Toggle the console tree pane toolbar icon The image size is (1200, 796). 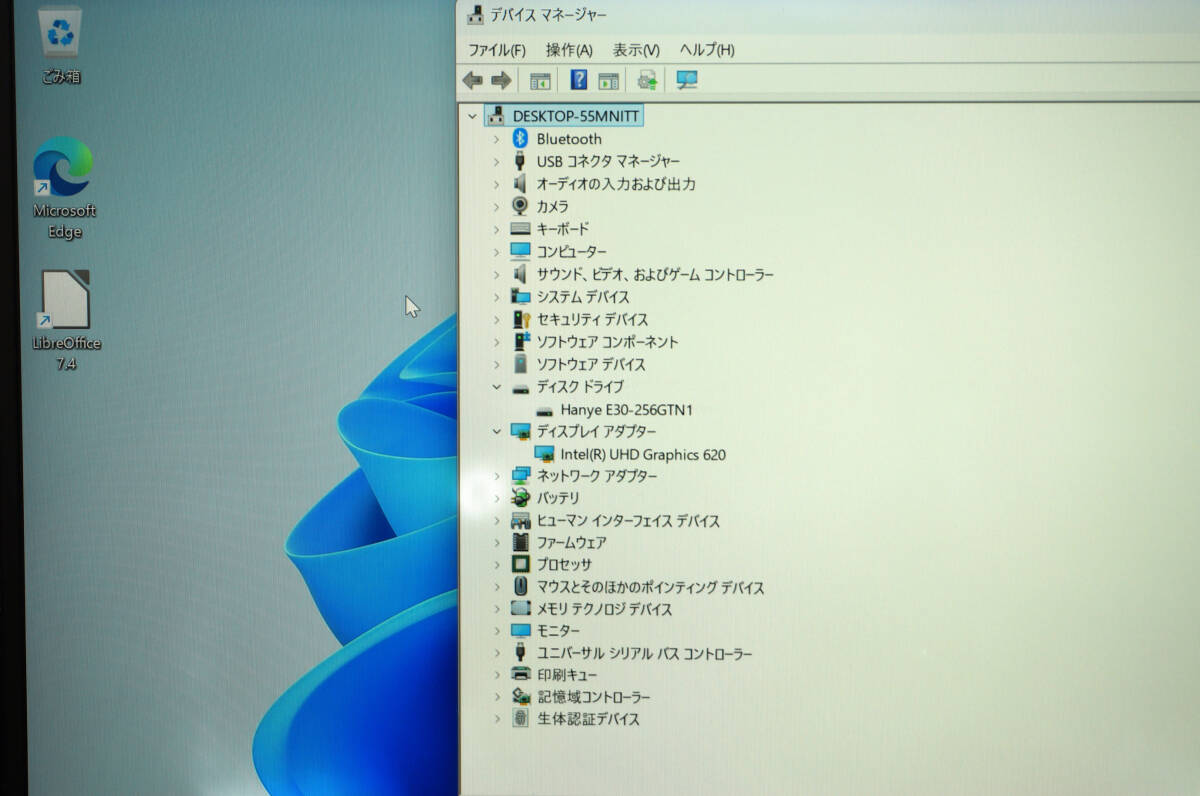(541, 80)
